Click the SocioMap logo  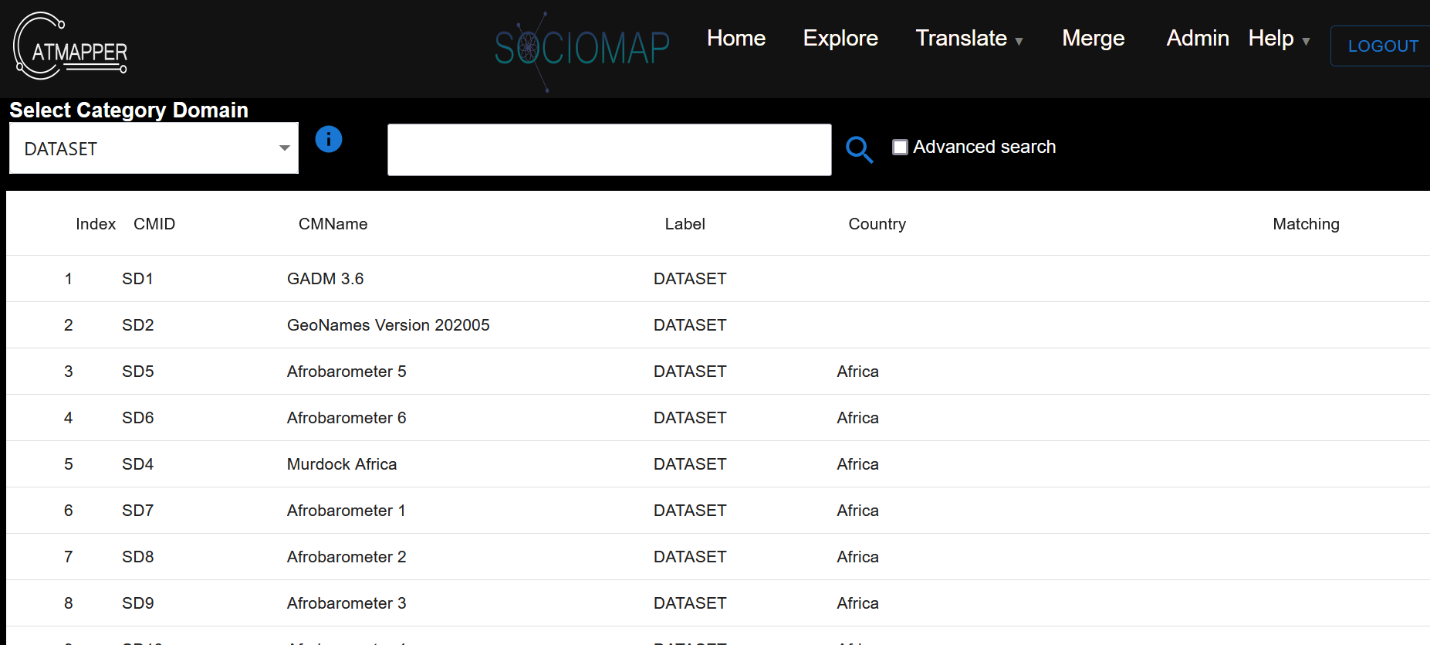click(x=582, y=47)
